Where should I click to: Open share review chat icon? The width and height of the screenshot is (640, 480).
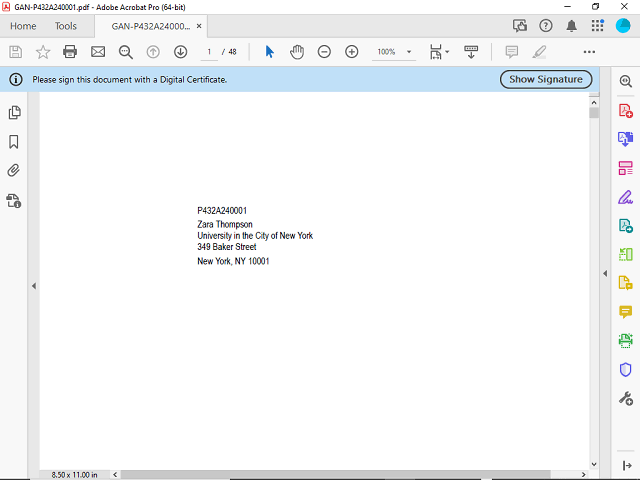point(520,26)
